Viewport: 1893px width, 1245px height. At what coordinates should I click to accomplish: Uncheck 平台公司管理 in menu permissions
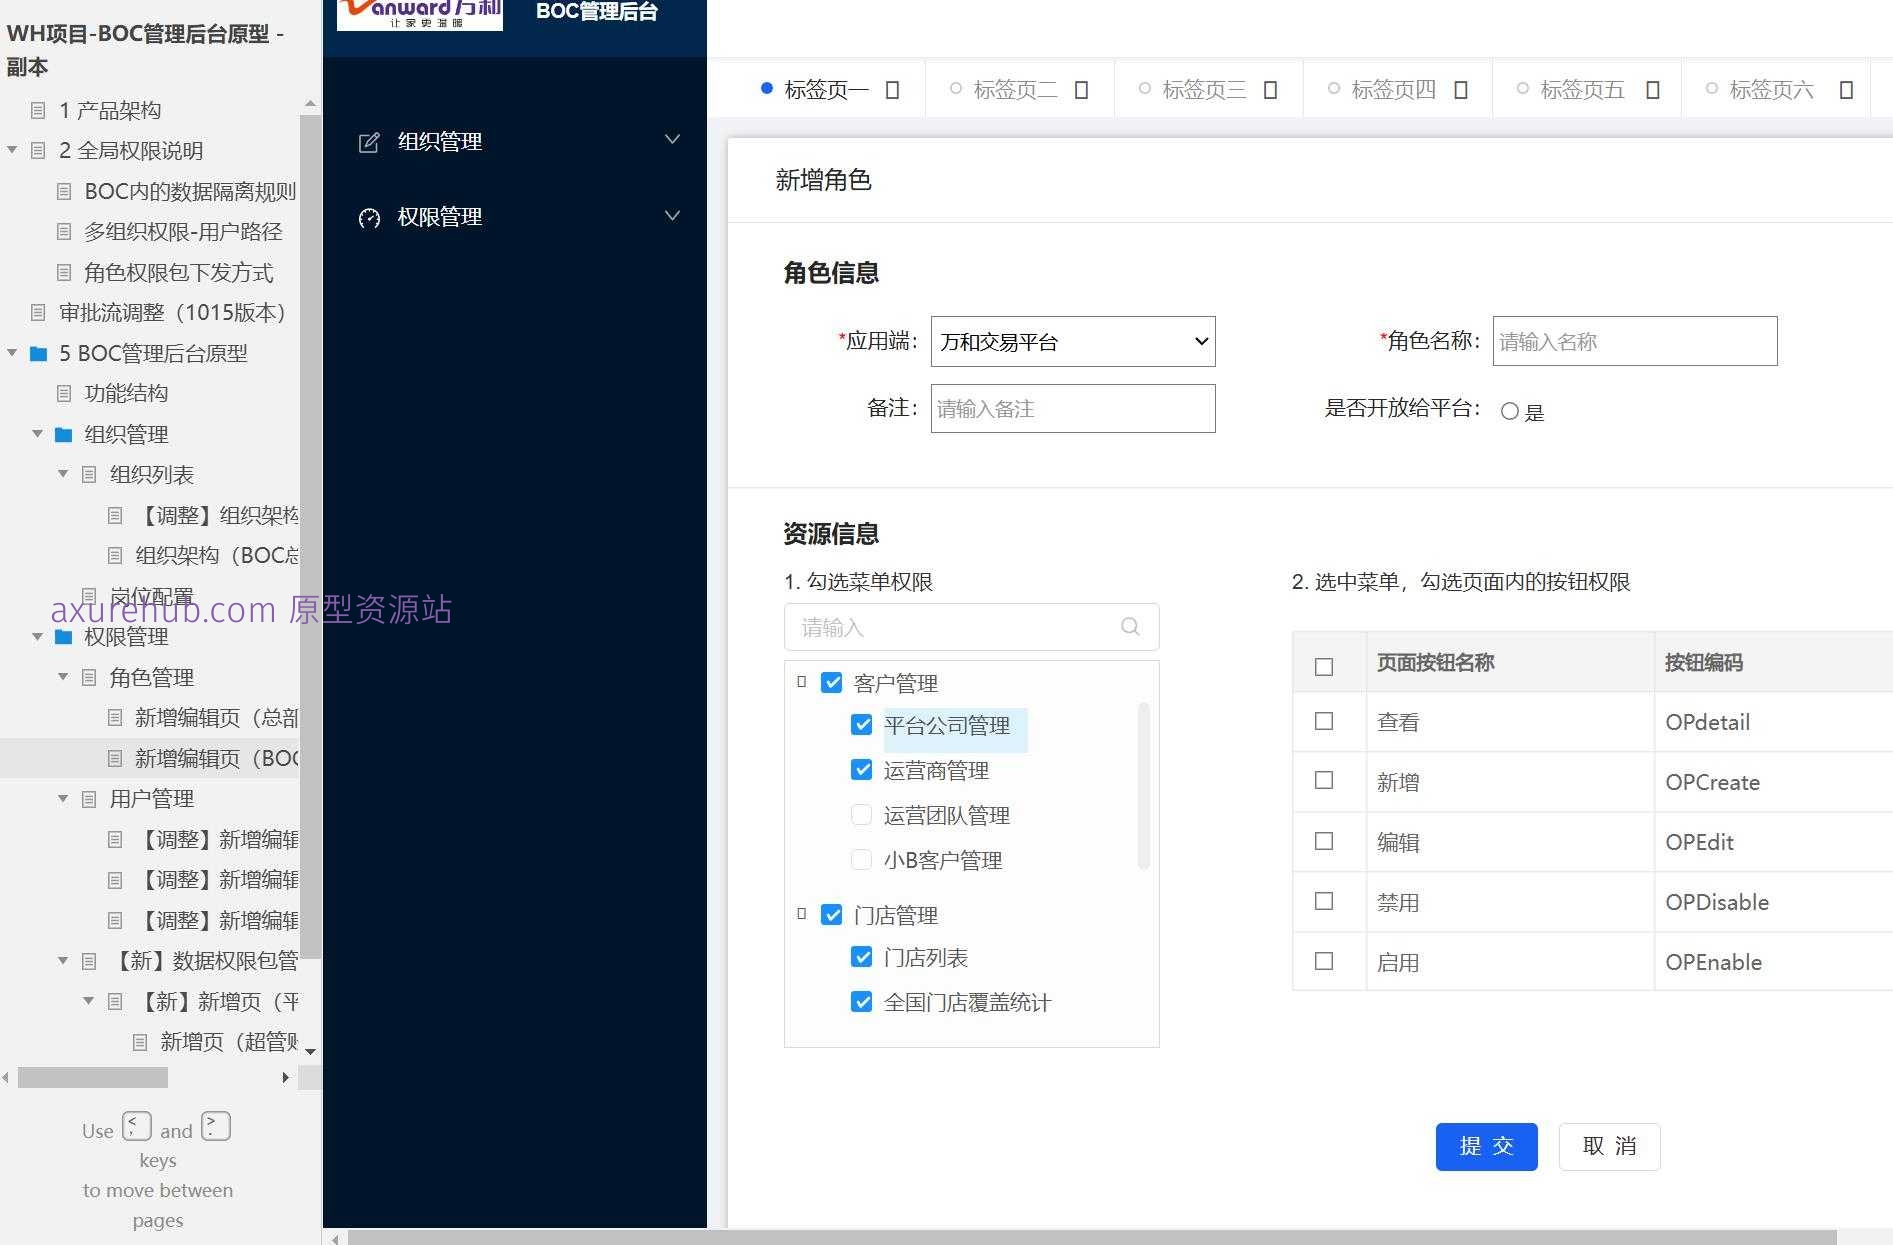pyautogui.click(x=862, y=725)
